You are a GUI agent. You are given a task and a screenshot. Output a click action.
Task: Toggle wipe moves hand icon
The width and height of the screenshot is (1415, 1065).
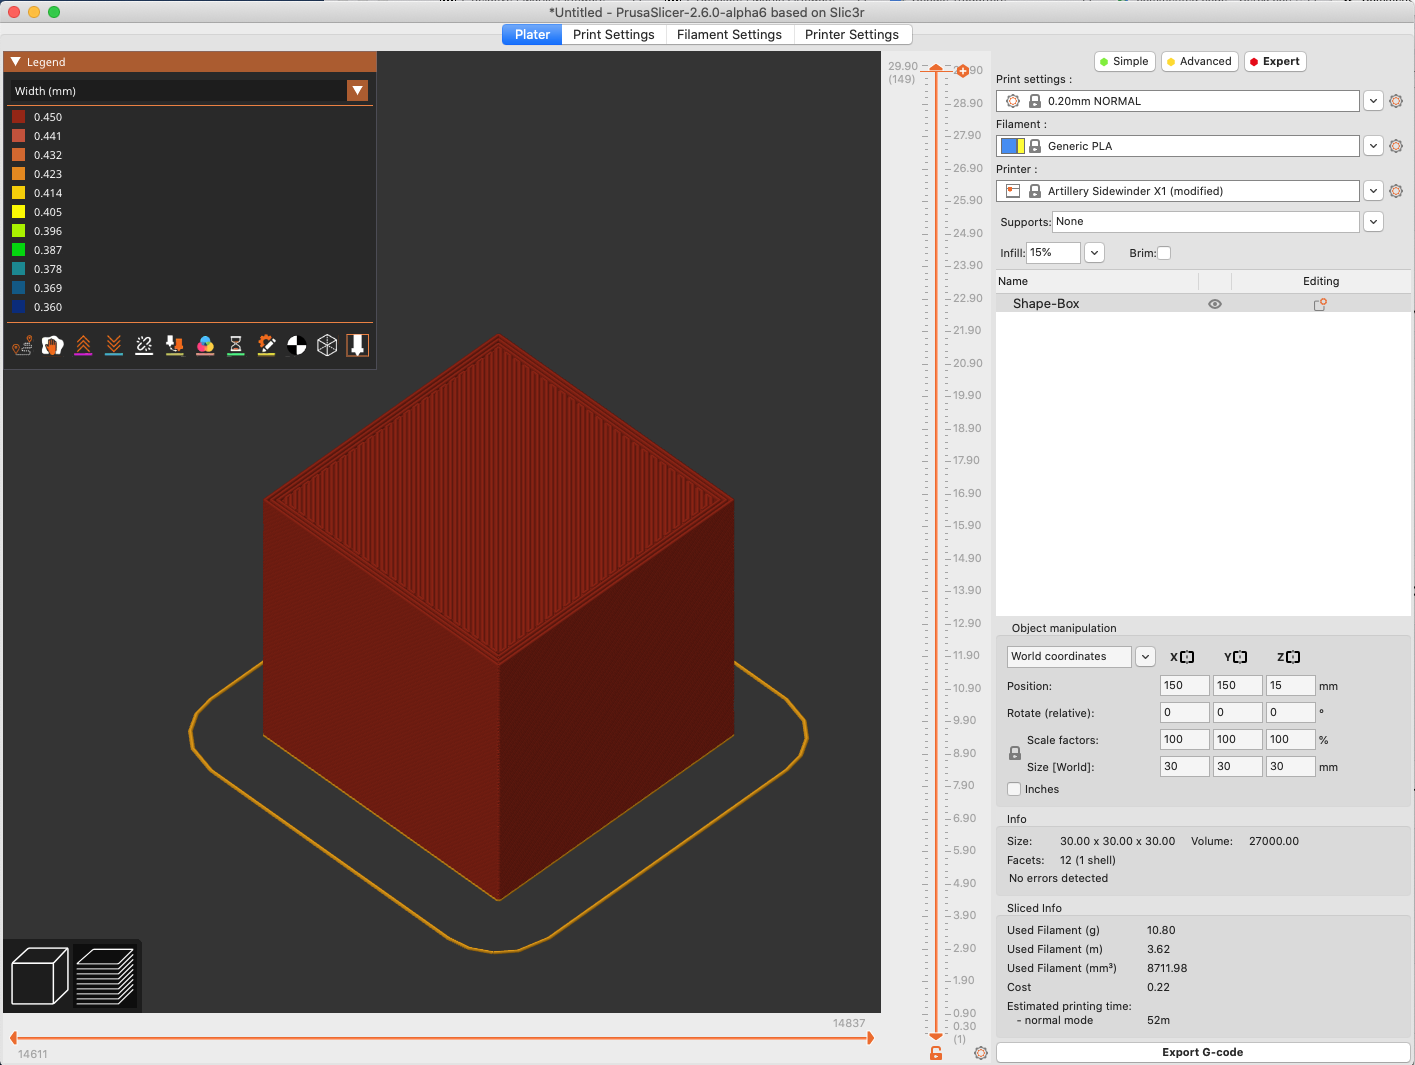click(53, 345)
